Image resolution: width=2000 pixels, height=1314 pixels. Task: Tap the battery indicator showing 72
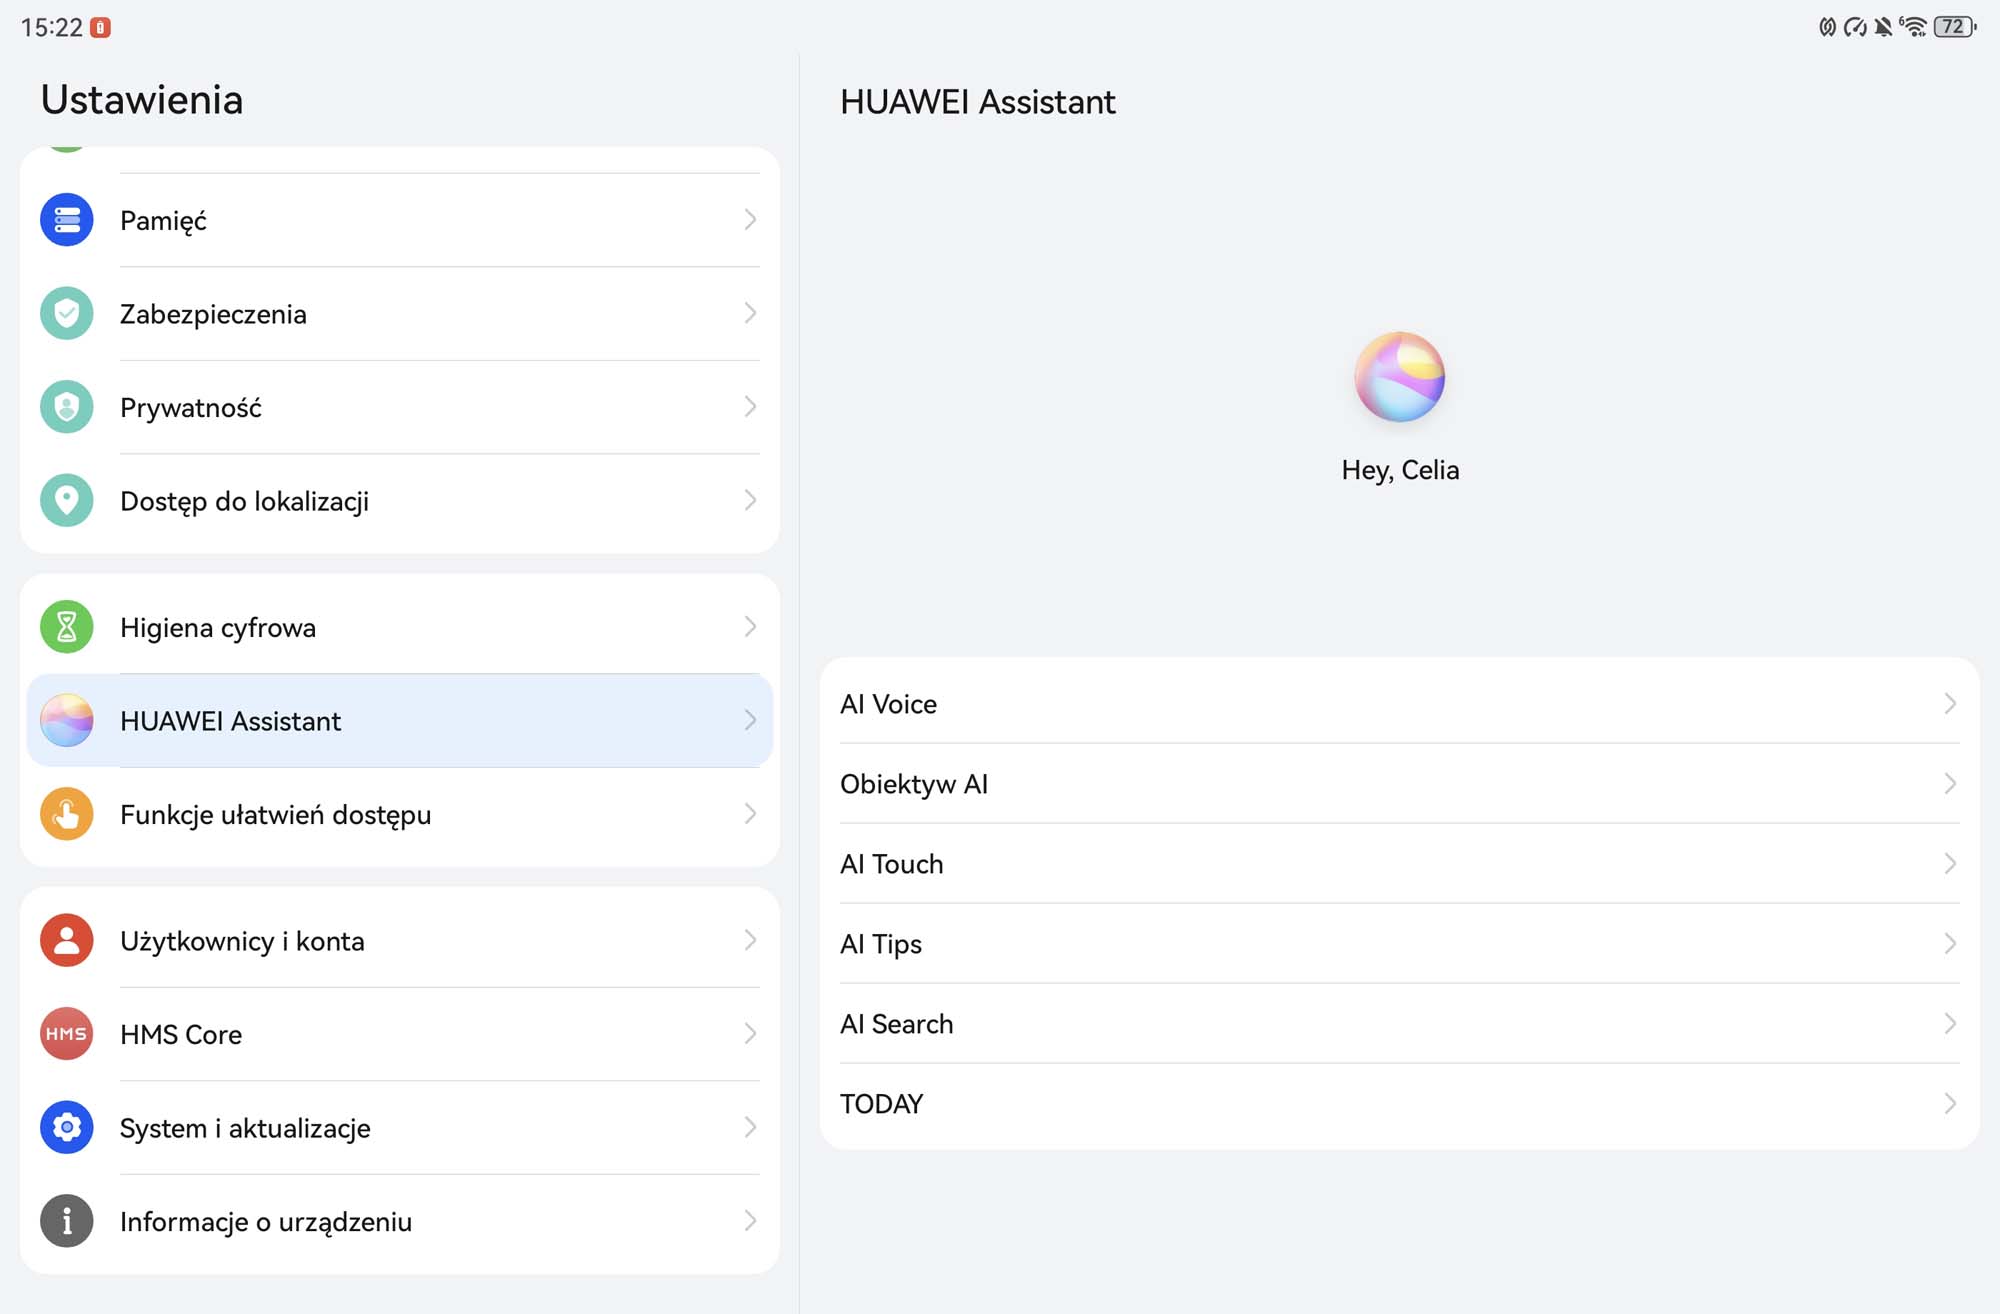pyautogui.click(x=1955, y=27)
